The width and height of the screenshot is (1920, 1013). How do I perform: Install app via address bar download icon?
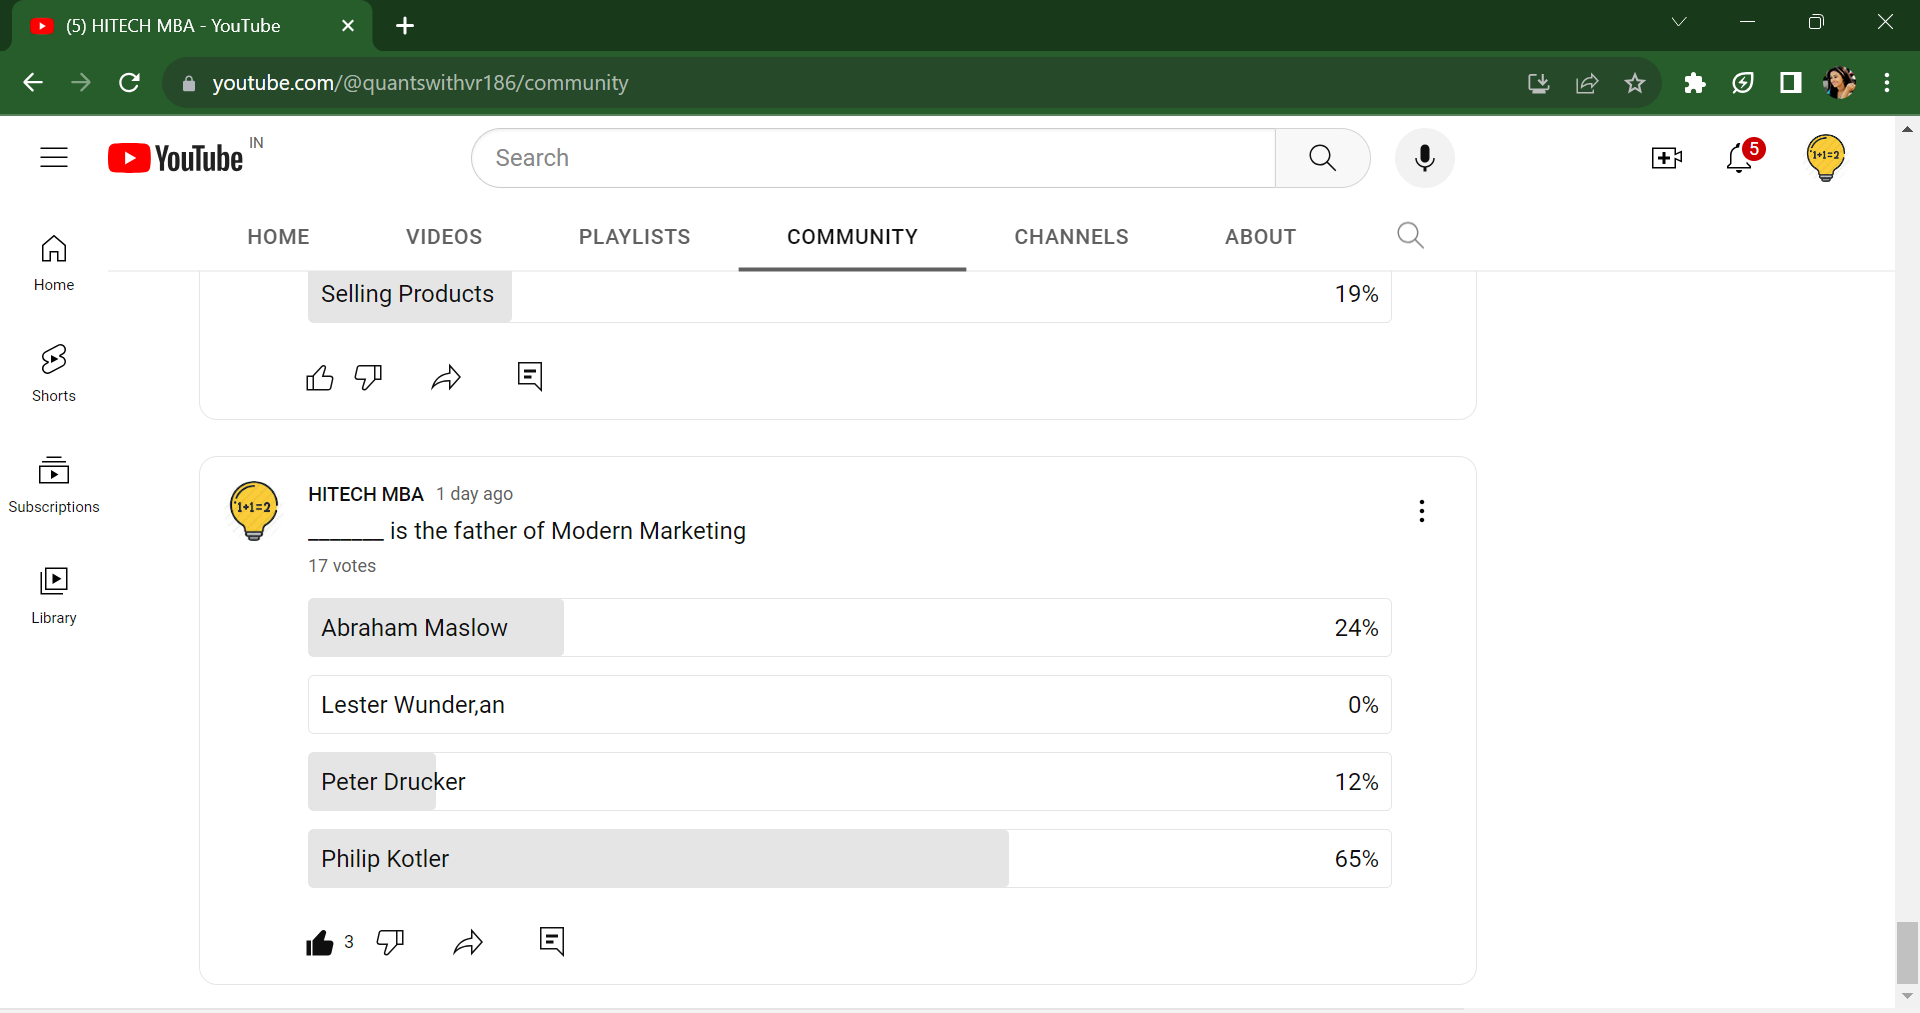(x=1539, y=83)
